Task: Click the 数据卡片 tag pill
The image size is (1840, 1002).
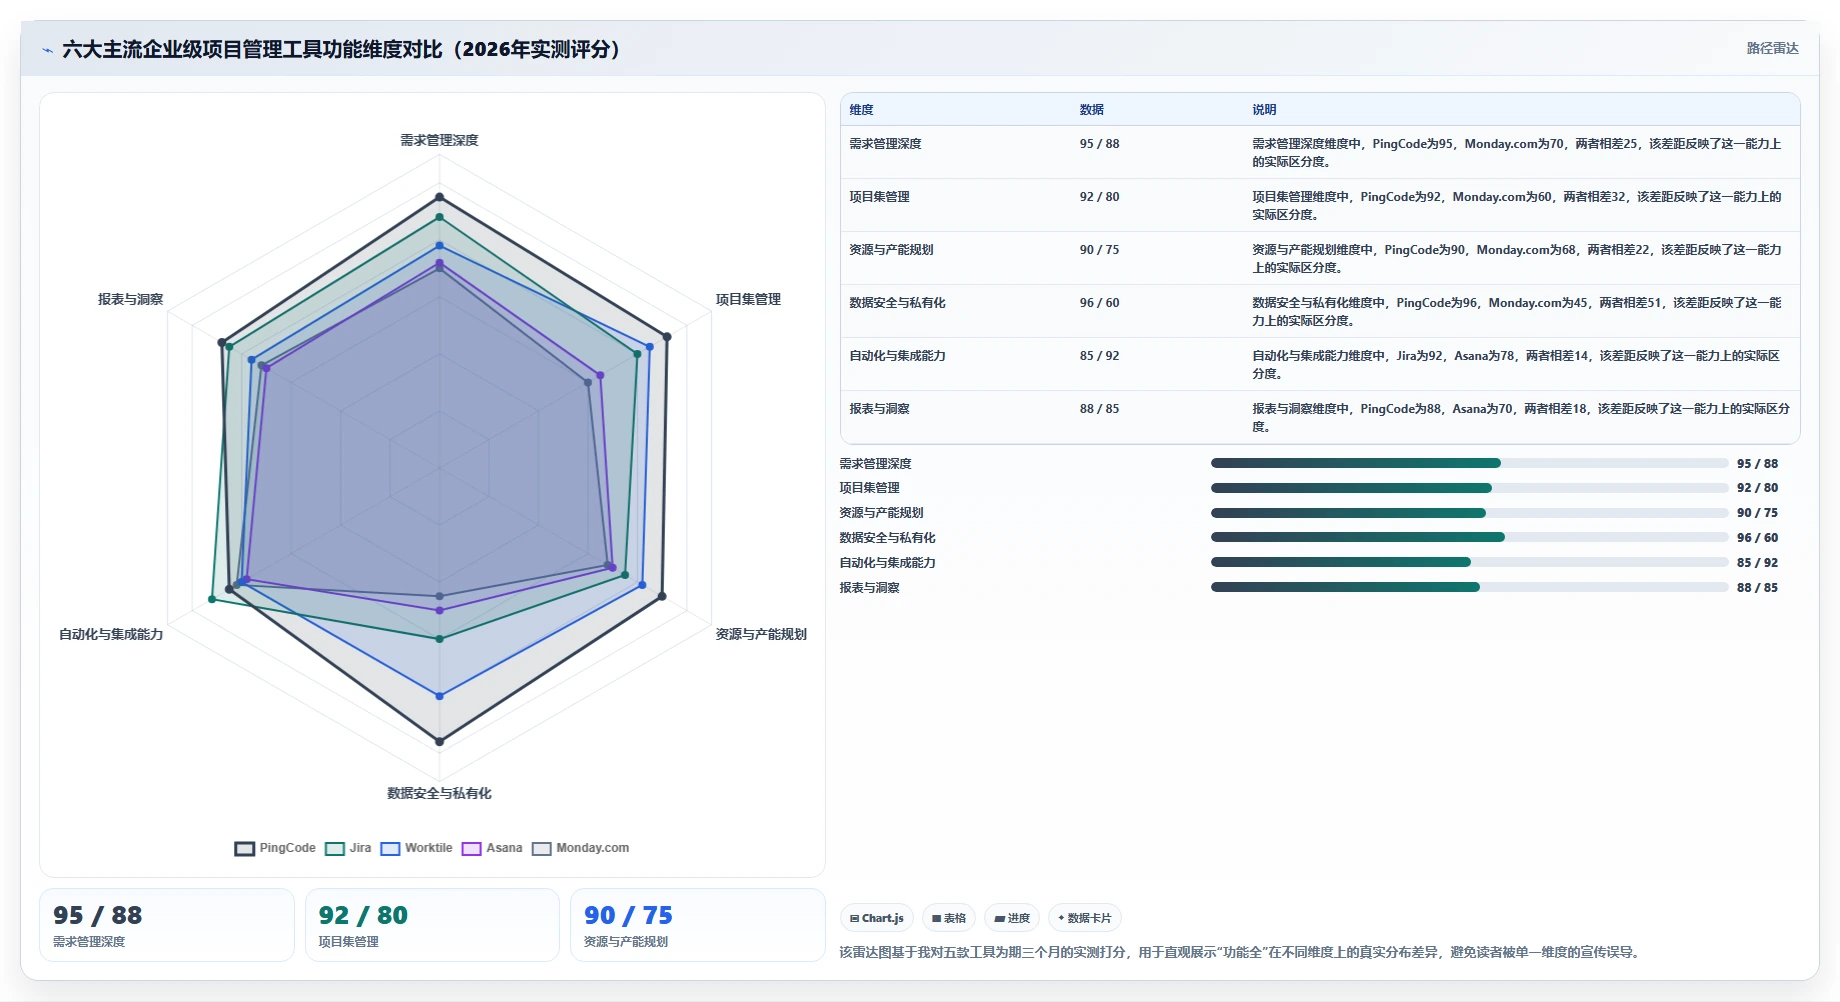Action: click(1085, 918)
